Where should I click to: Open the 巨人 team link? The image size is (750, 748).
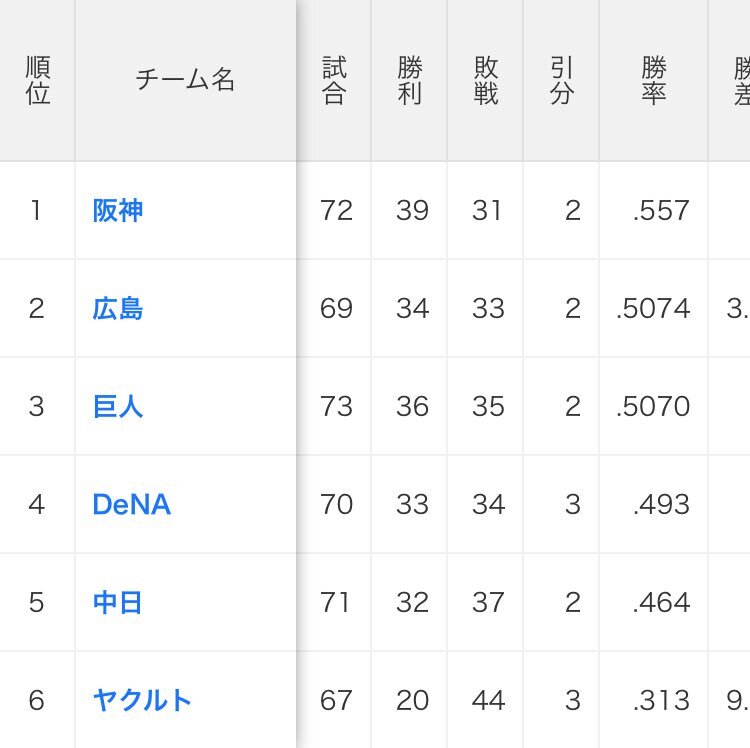[118, 406]
